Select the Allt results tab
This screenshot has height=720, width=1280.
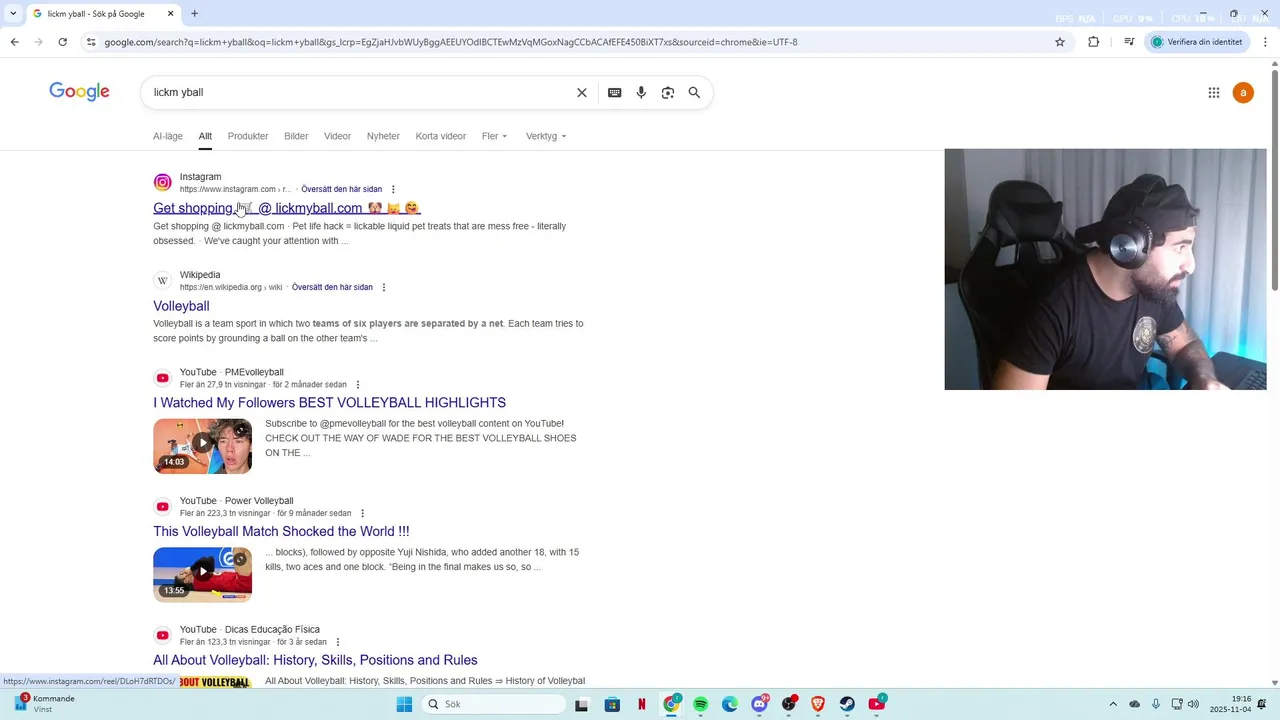pyautogui.click(x=205, y=136)
